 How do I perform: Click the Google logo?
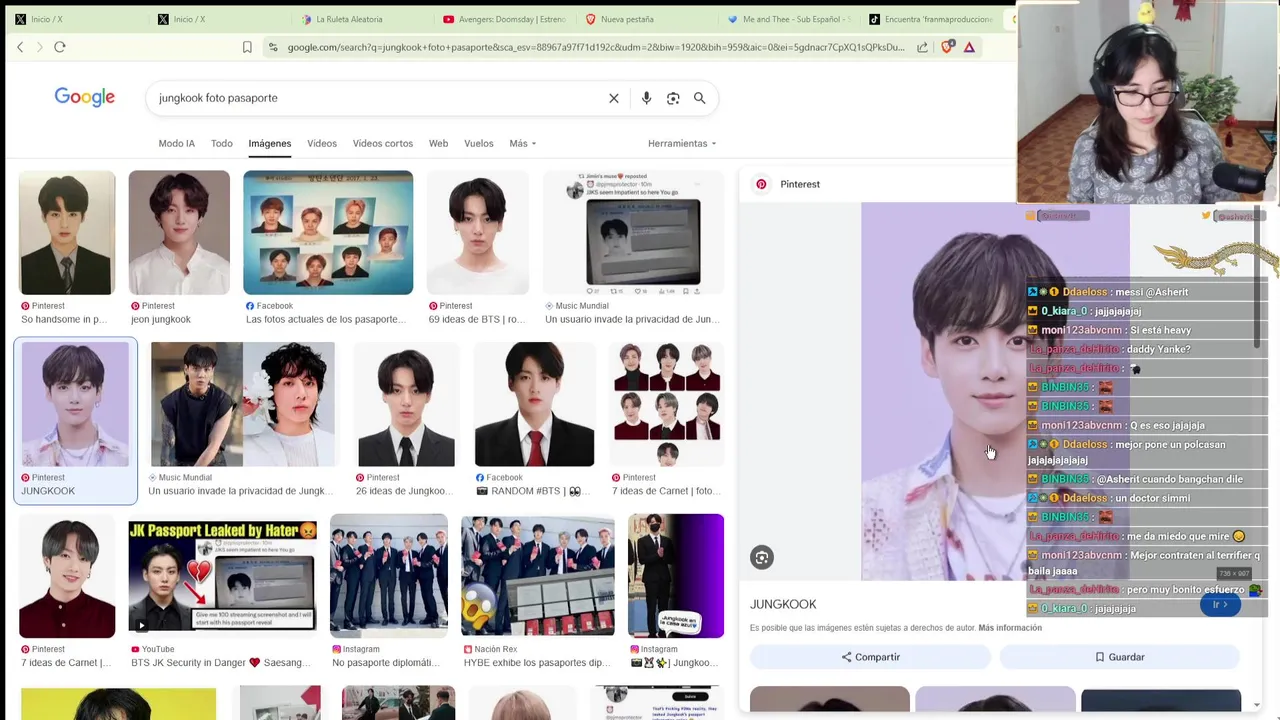click(85, 97)
